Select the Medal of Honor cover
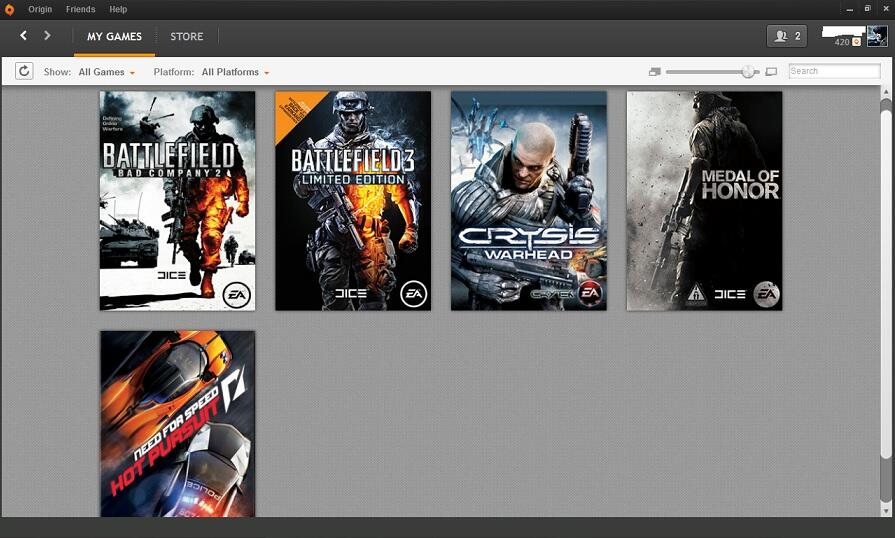895x538 pixels. (x=704, y=201)
